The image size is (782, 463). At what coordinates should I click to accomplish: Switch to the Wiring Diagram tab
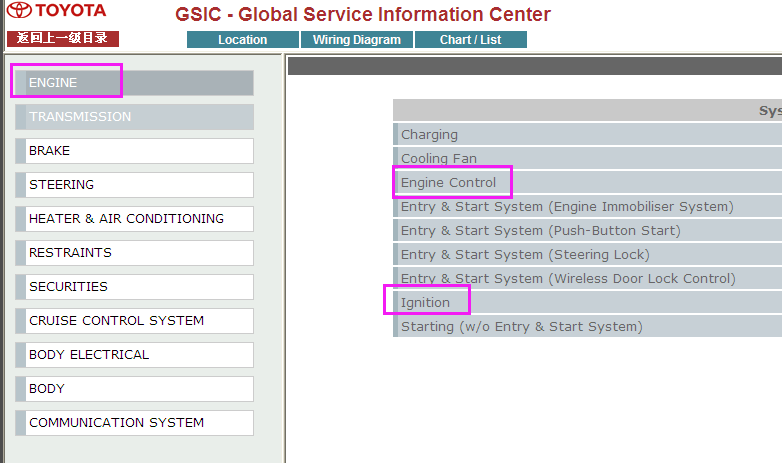click(x=356, y=40)
